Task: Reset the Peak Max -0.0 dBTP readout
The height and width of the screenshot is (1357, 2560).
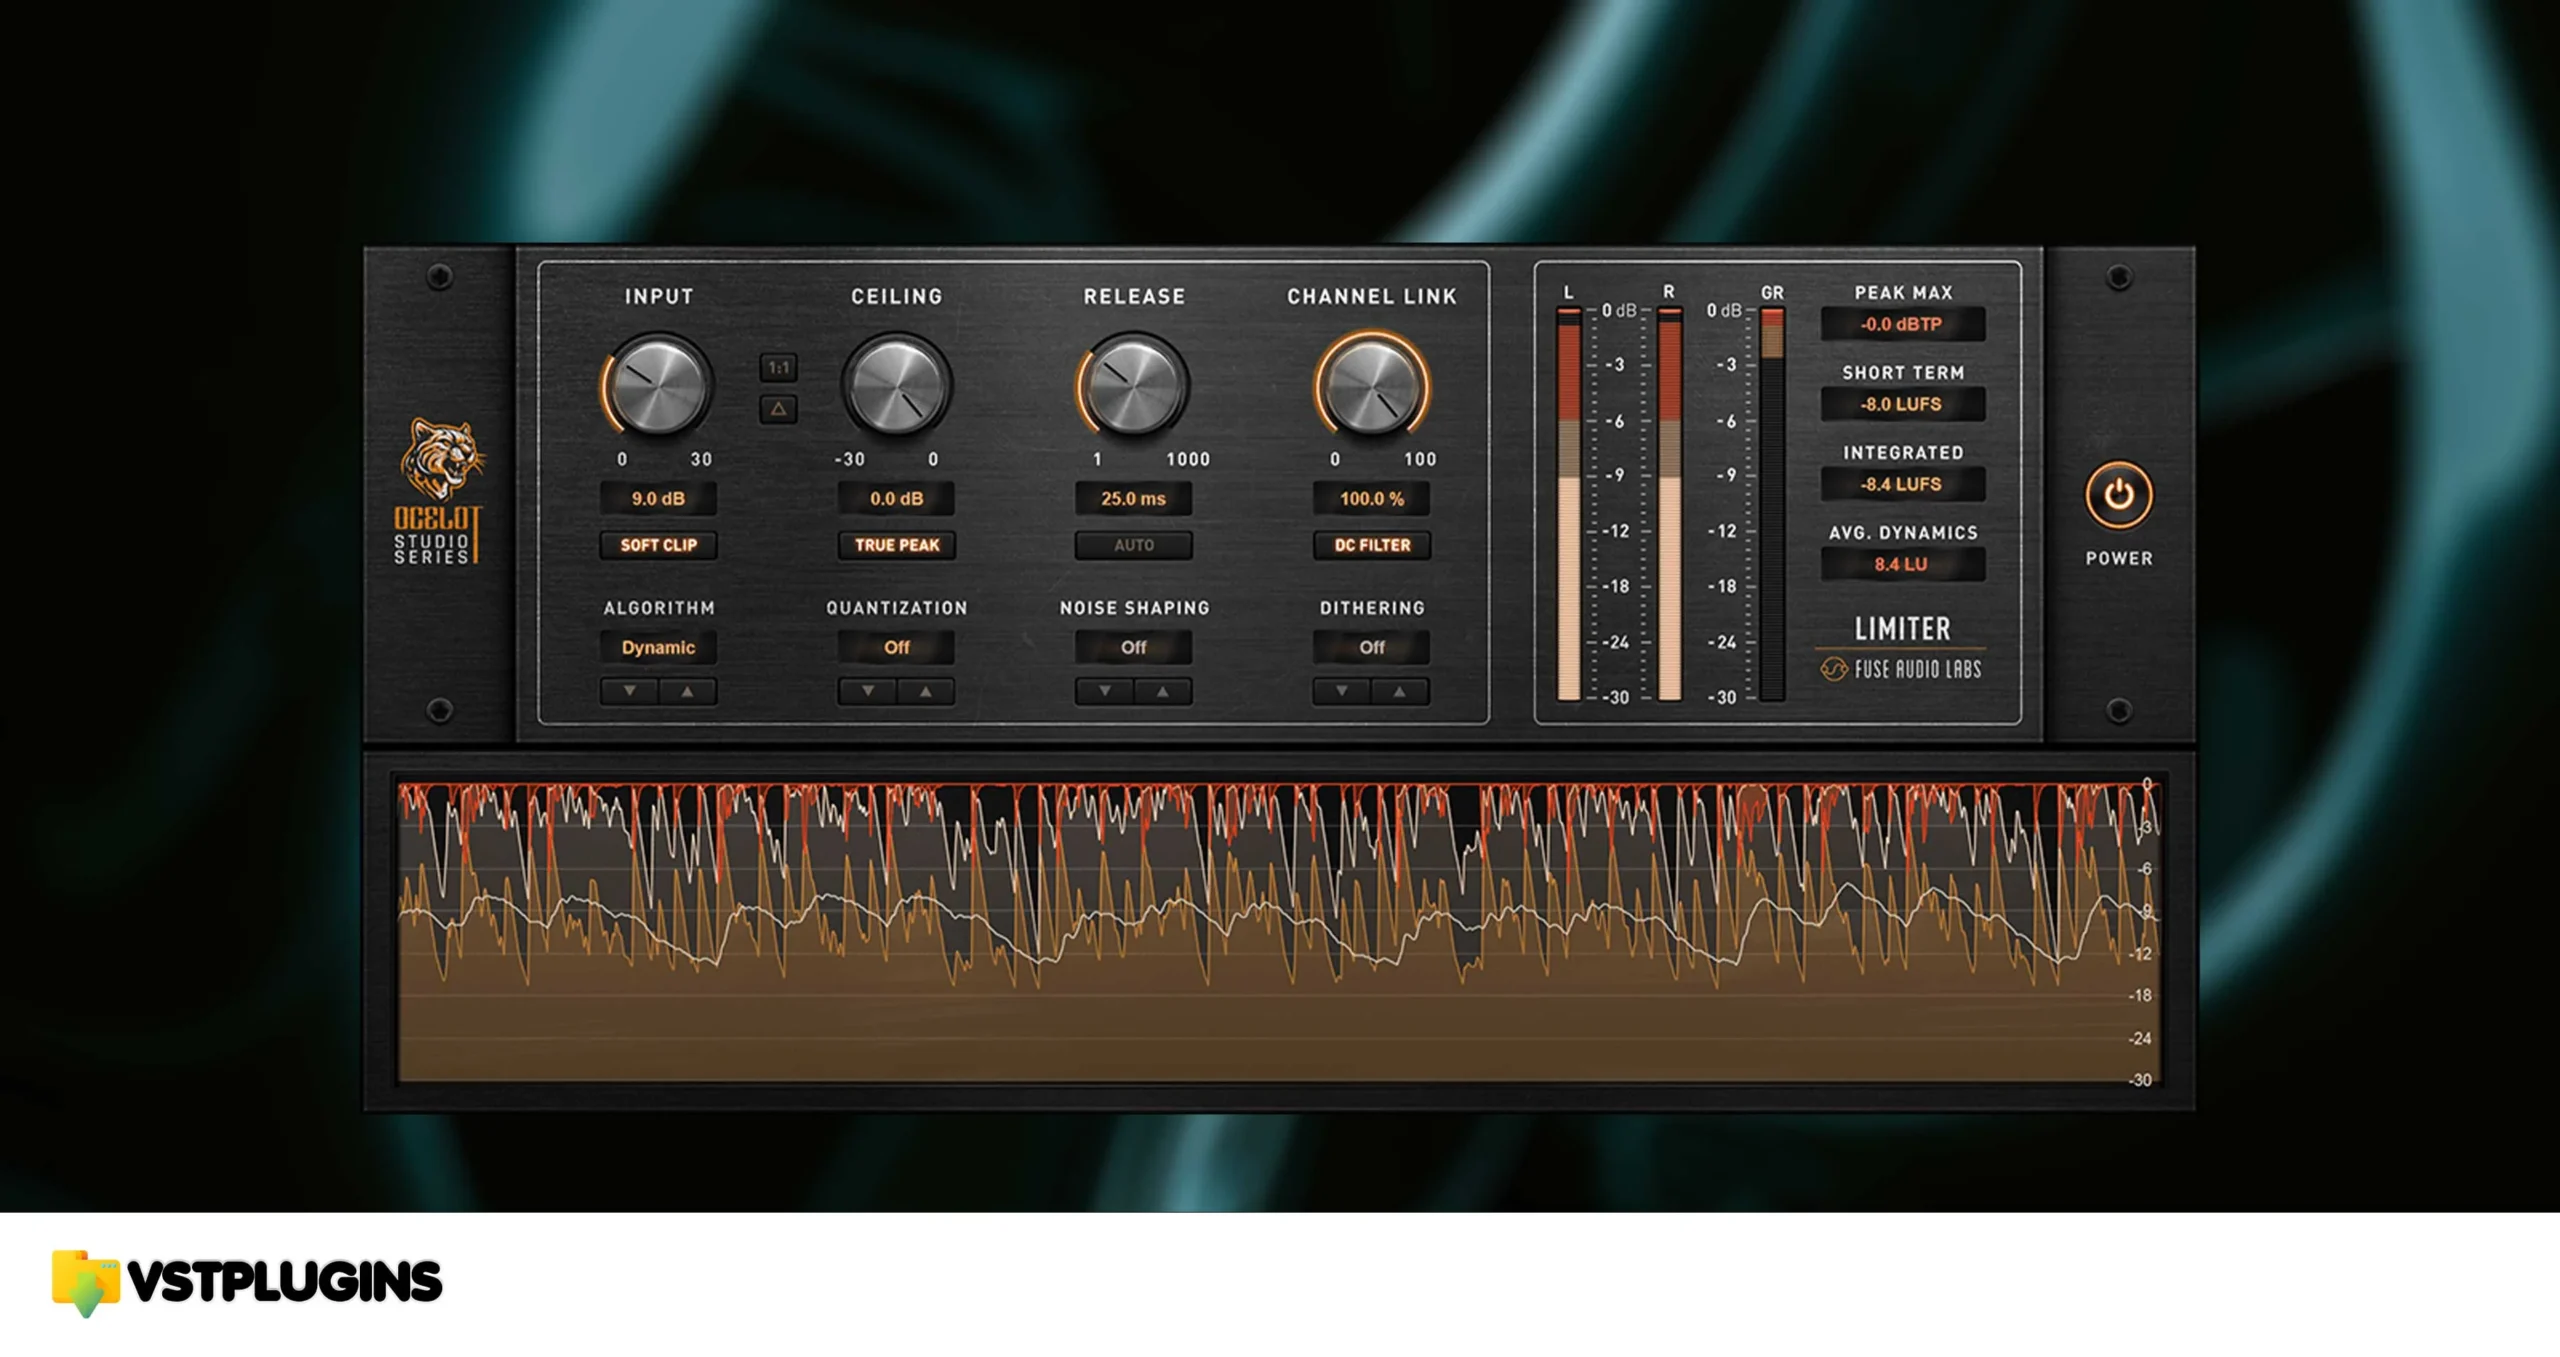Action: click(1902, 324)
